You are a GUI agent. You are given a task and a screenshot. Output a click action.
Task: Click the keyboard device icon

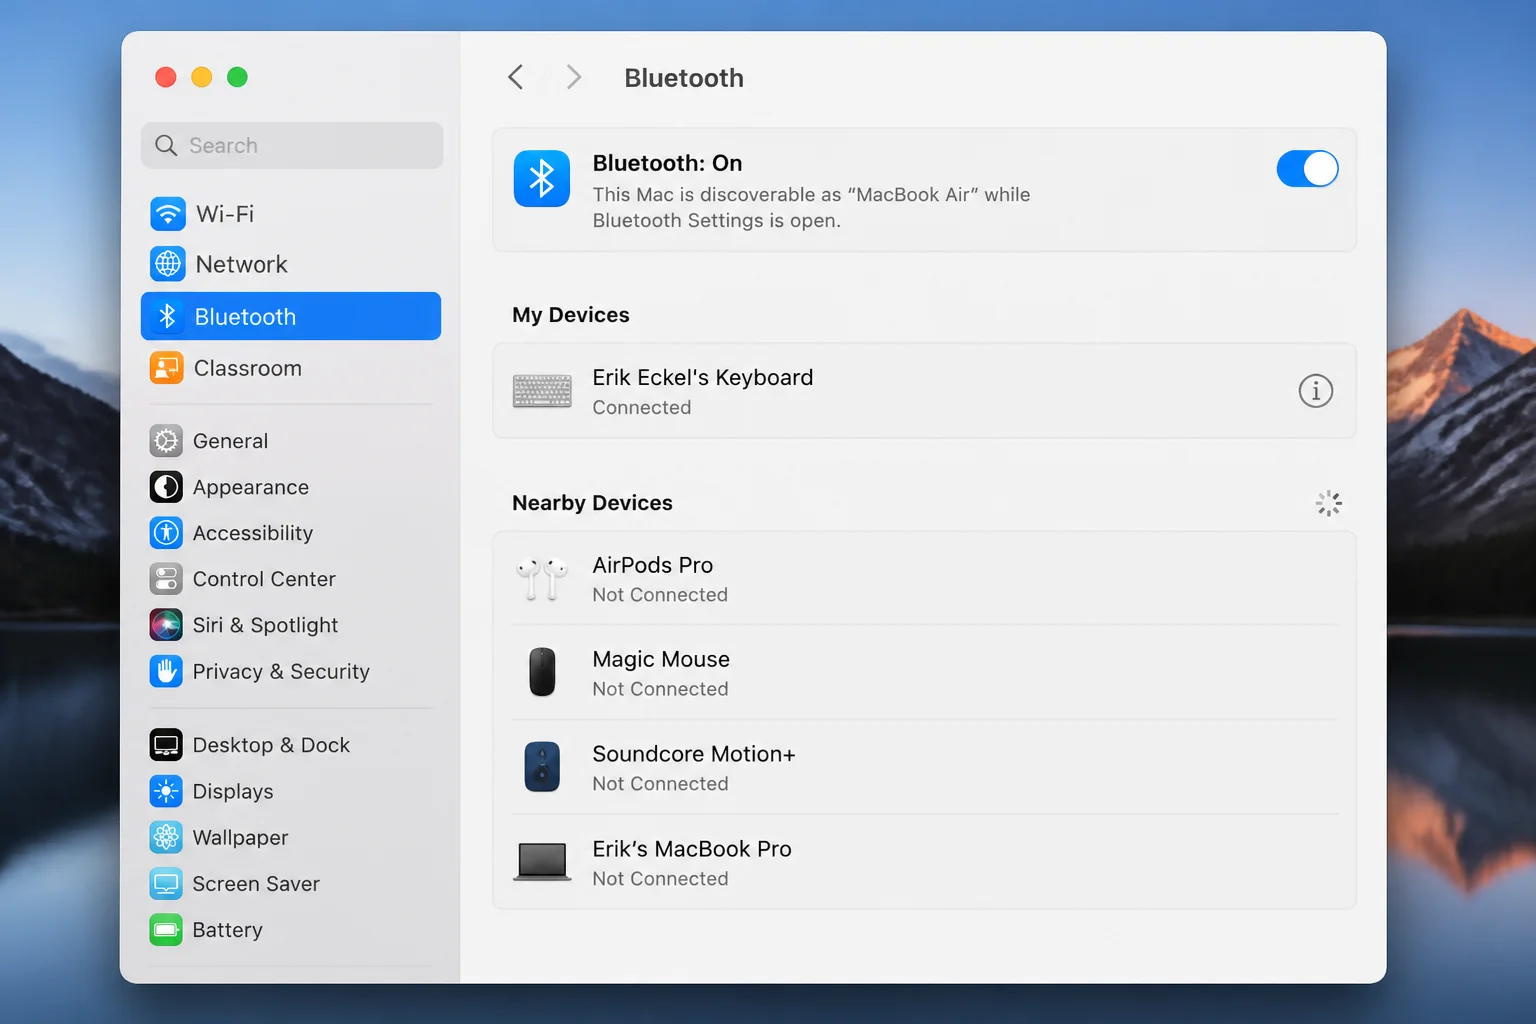pyautogui.click(x=542, y=391)
